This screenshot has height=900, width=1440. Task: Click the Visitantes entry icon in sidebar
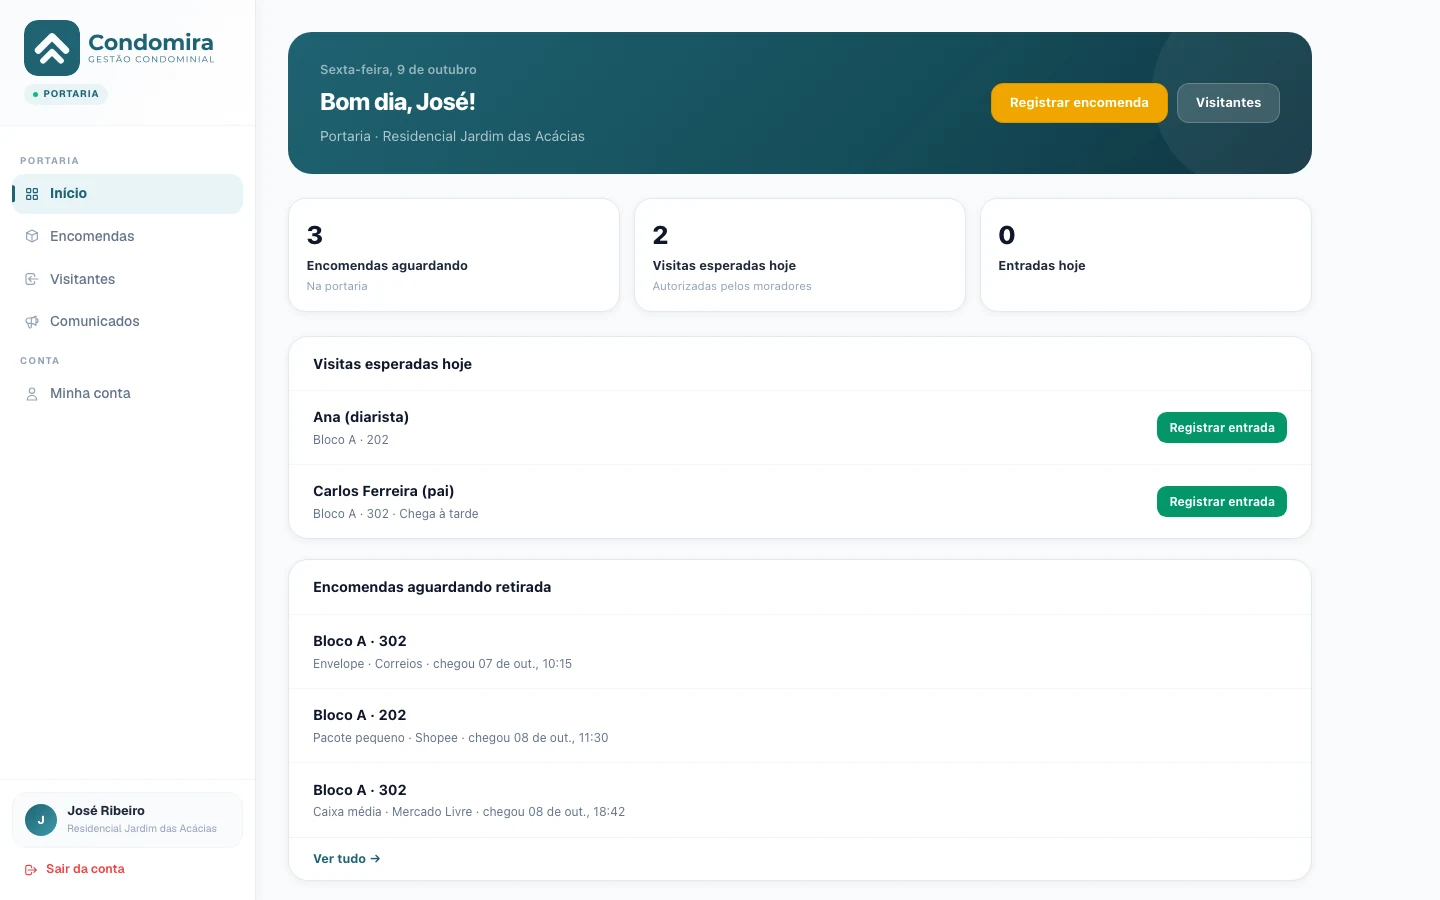(32, 279)
